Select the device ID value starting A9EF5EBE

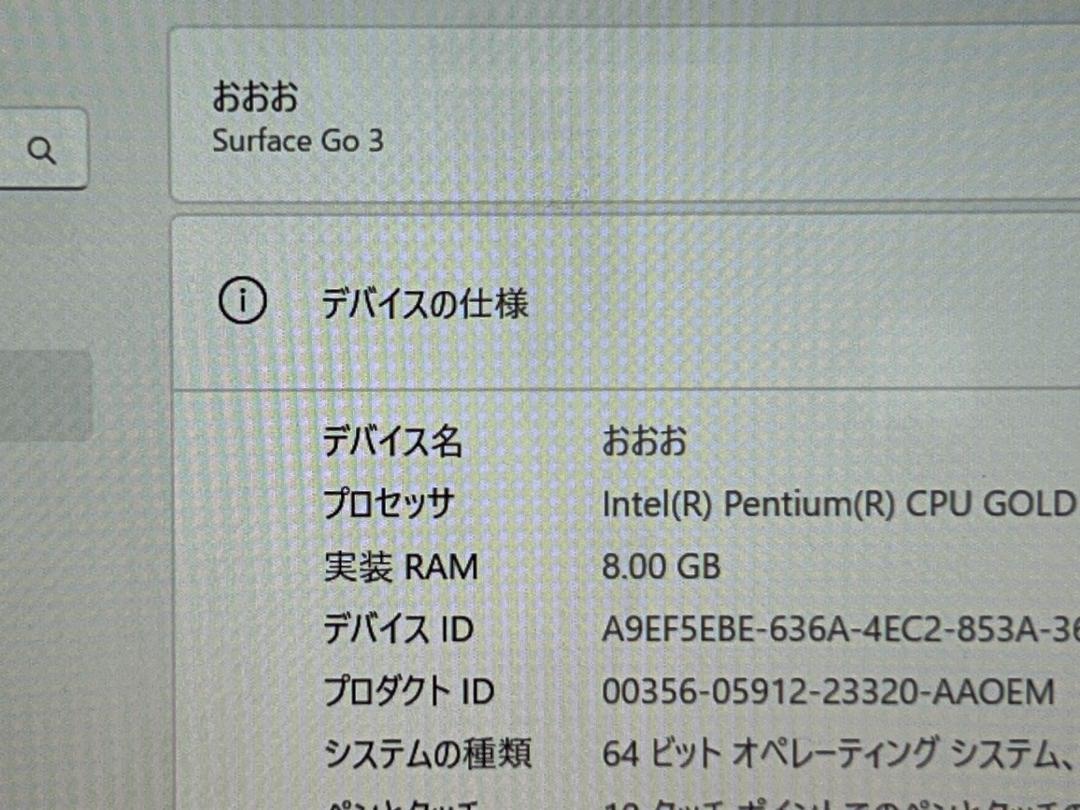pyautogui.click(x=840, y=629)
